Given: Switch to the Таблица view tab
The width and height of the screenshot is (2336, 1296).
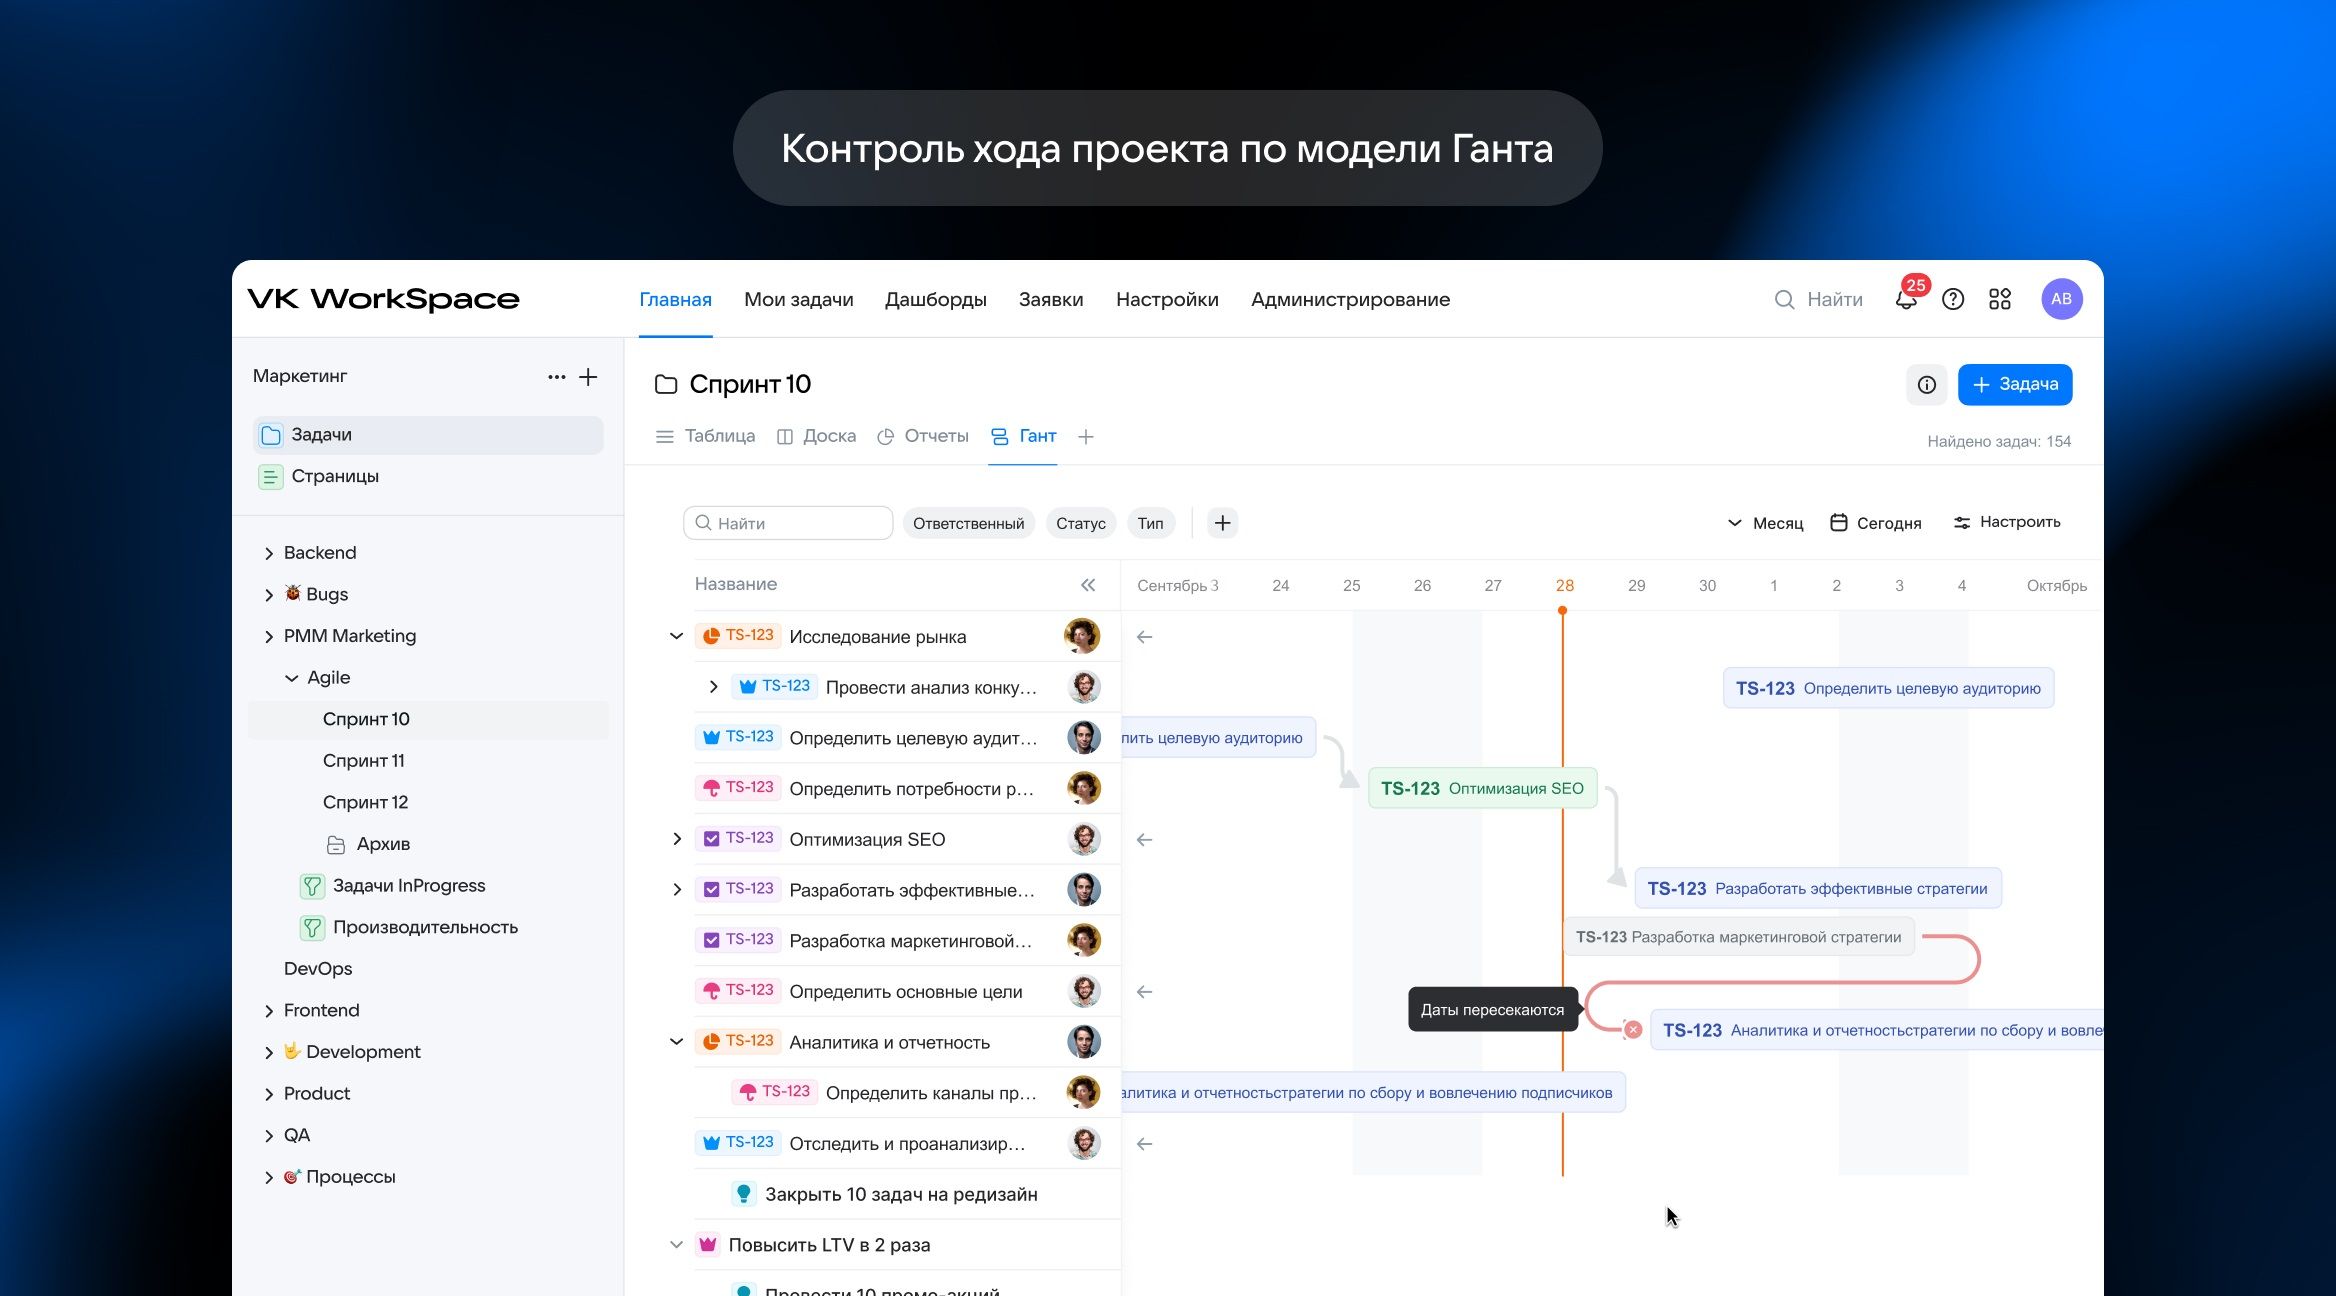Looking at the screenshot, I should point(705,436).
